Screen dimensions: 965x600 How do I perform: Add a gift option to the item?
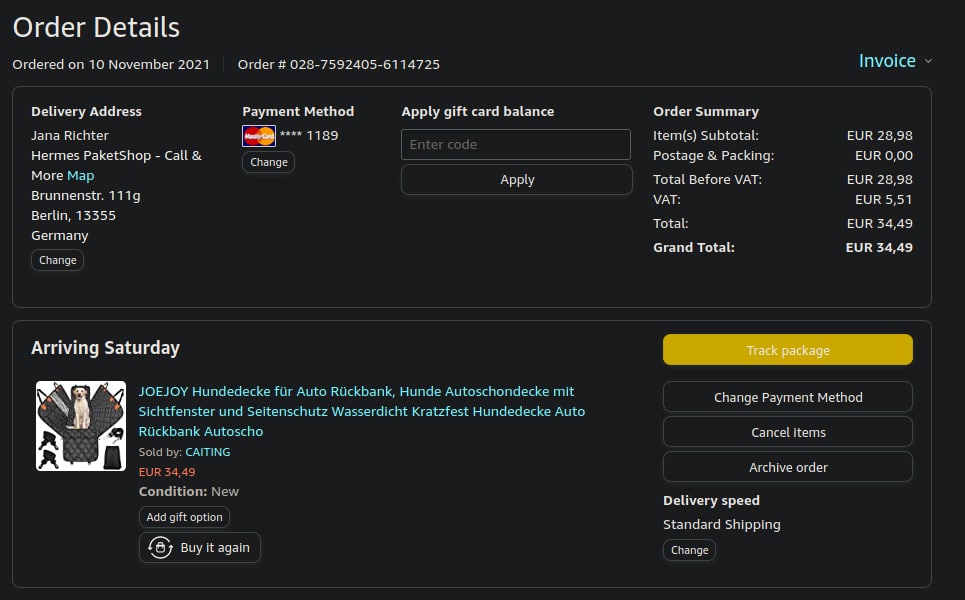tap(185, 517)
